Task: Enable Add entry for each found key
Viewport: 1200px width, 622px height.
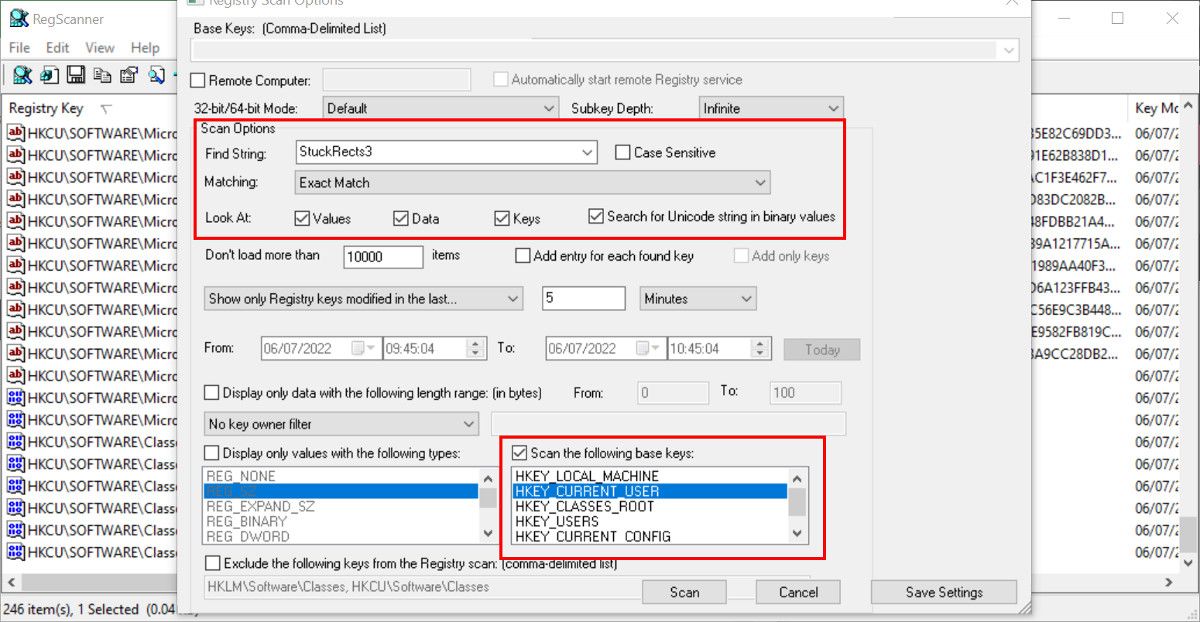Action: pyautogui.click(x=522, y=256)
